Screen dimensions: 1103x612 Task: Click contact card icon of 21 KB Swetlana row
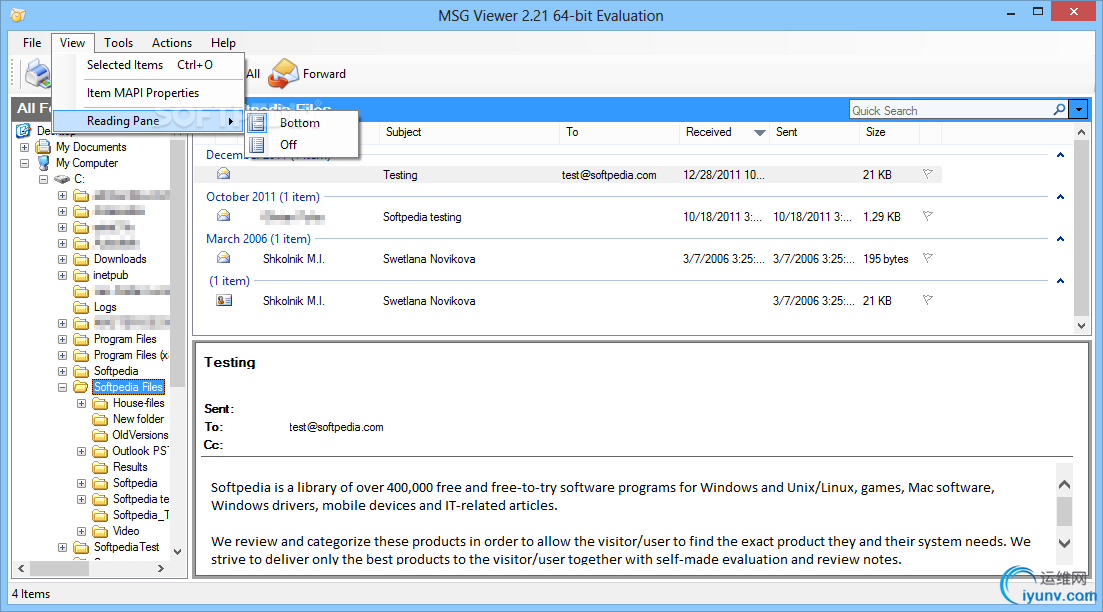pyautogui.click(x=224, y=300)
